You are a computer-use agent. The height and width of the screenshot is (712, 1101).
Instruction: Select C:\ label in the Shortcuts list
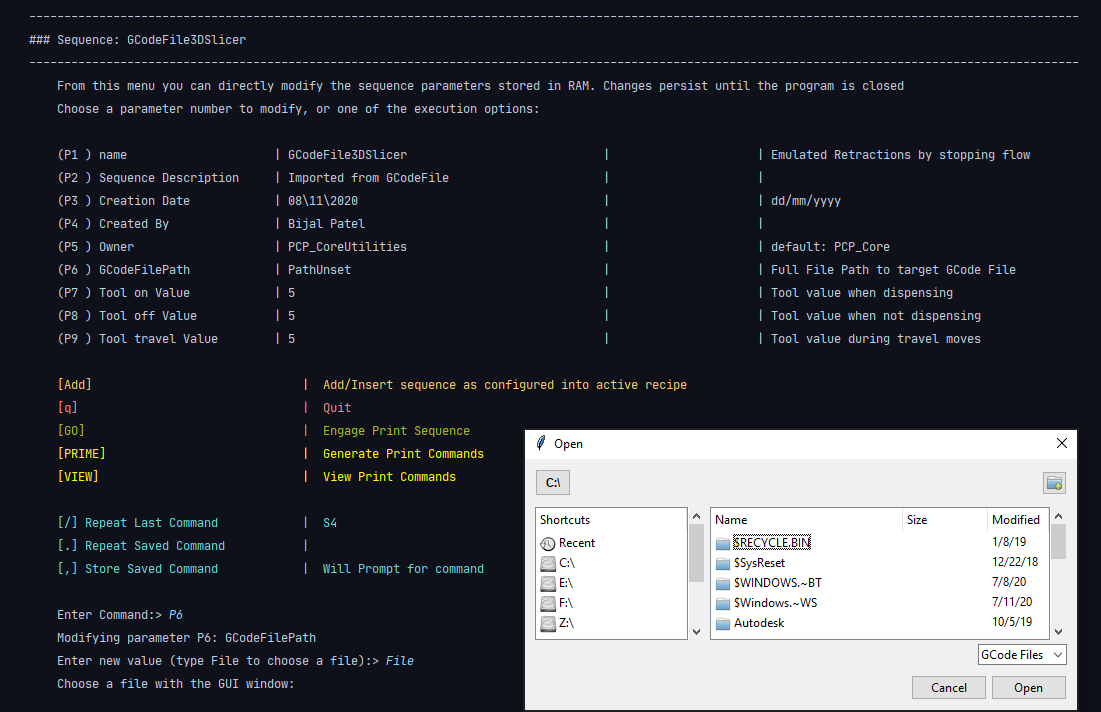pyautogui.click(x=567, y=563)
